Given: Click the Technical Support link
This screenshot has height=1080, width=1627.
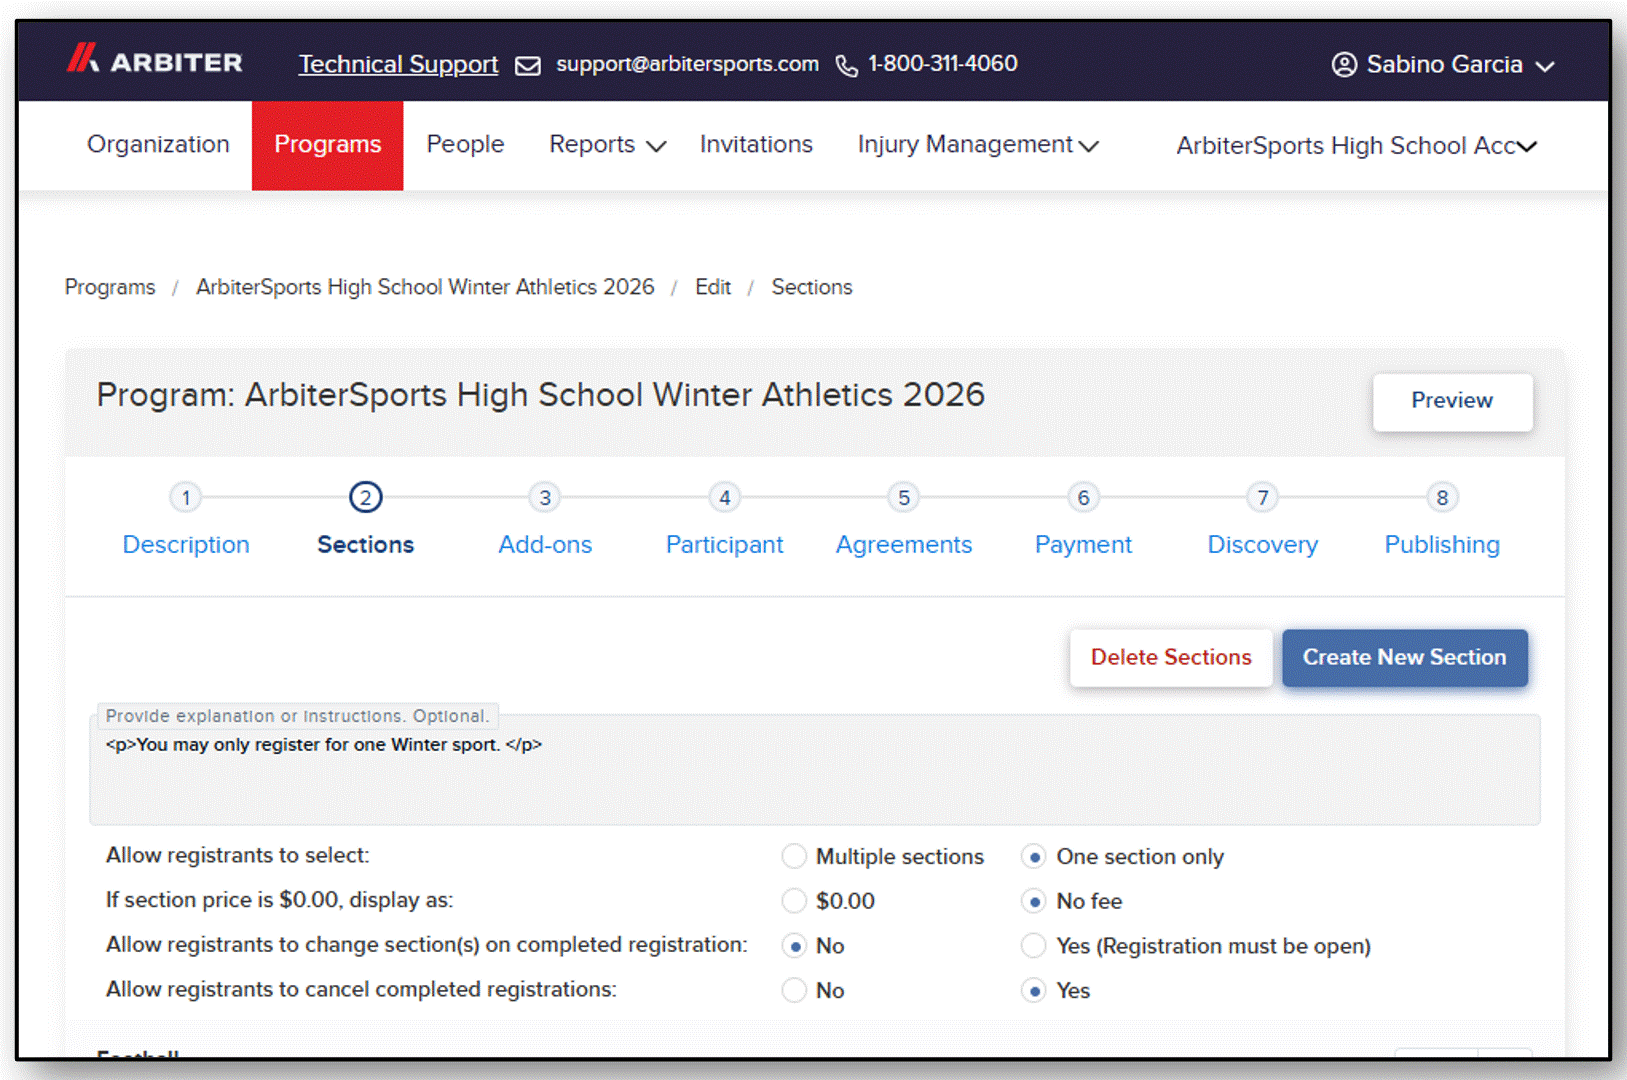Looking at the screenshot, I should coord(398,64).
